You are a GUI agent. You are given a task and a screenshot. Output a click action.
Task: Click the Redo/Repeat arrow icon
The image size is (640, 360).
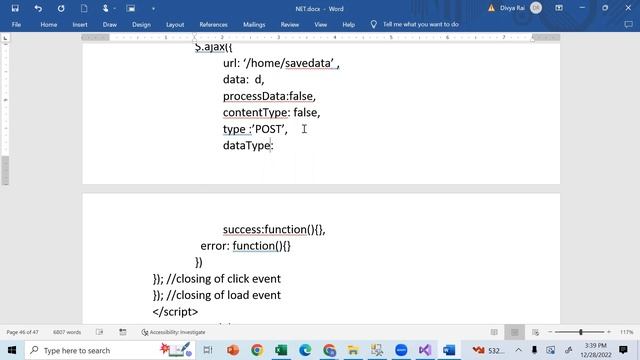pos(61,8)
